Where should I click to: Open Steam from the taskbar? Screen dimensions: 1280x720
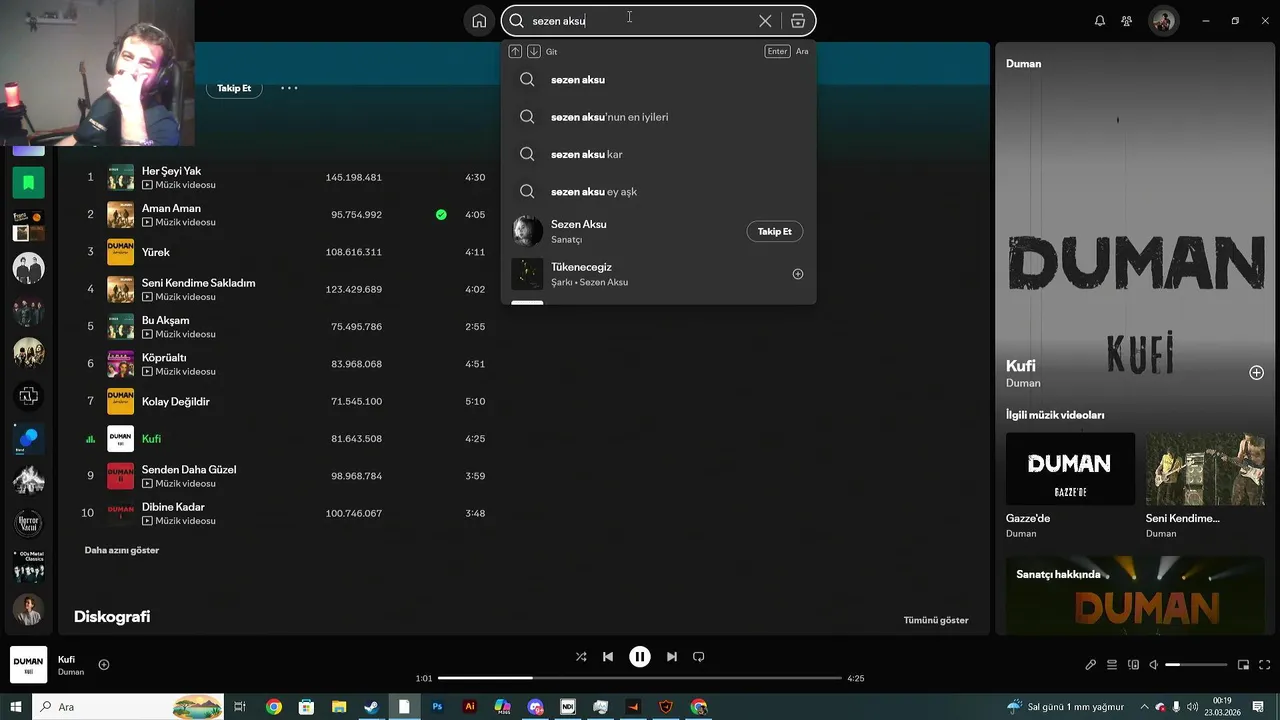click(370, 707)
